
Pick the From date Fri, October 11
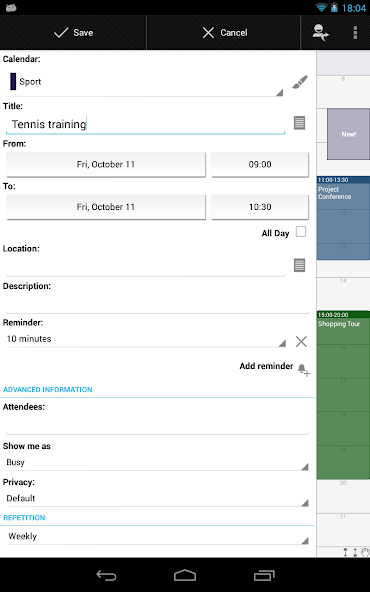coord(106,165)
